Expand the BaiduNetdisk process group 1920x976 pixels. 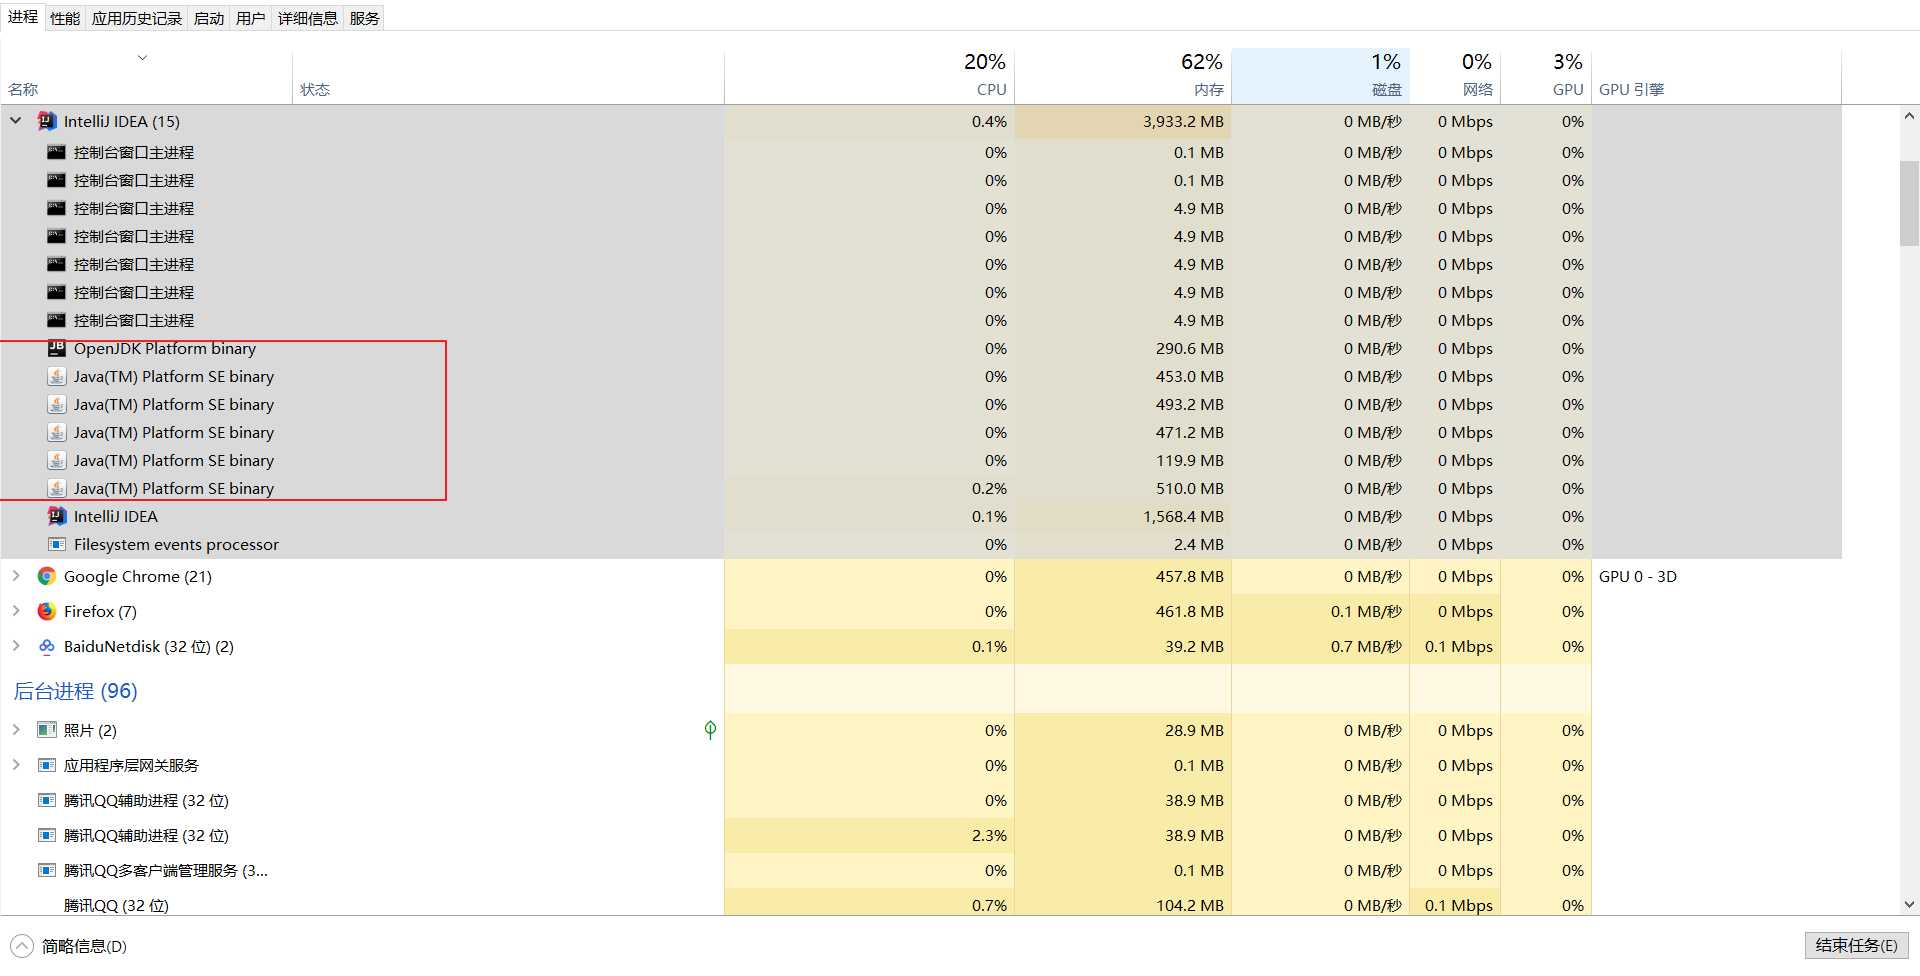16,646
